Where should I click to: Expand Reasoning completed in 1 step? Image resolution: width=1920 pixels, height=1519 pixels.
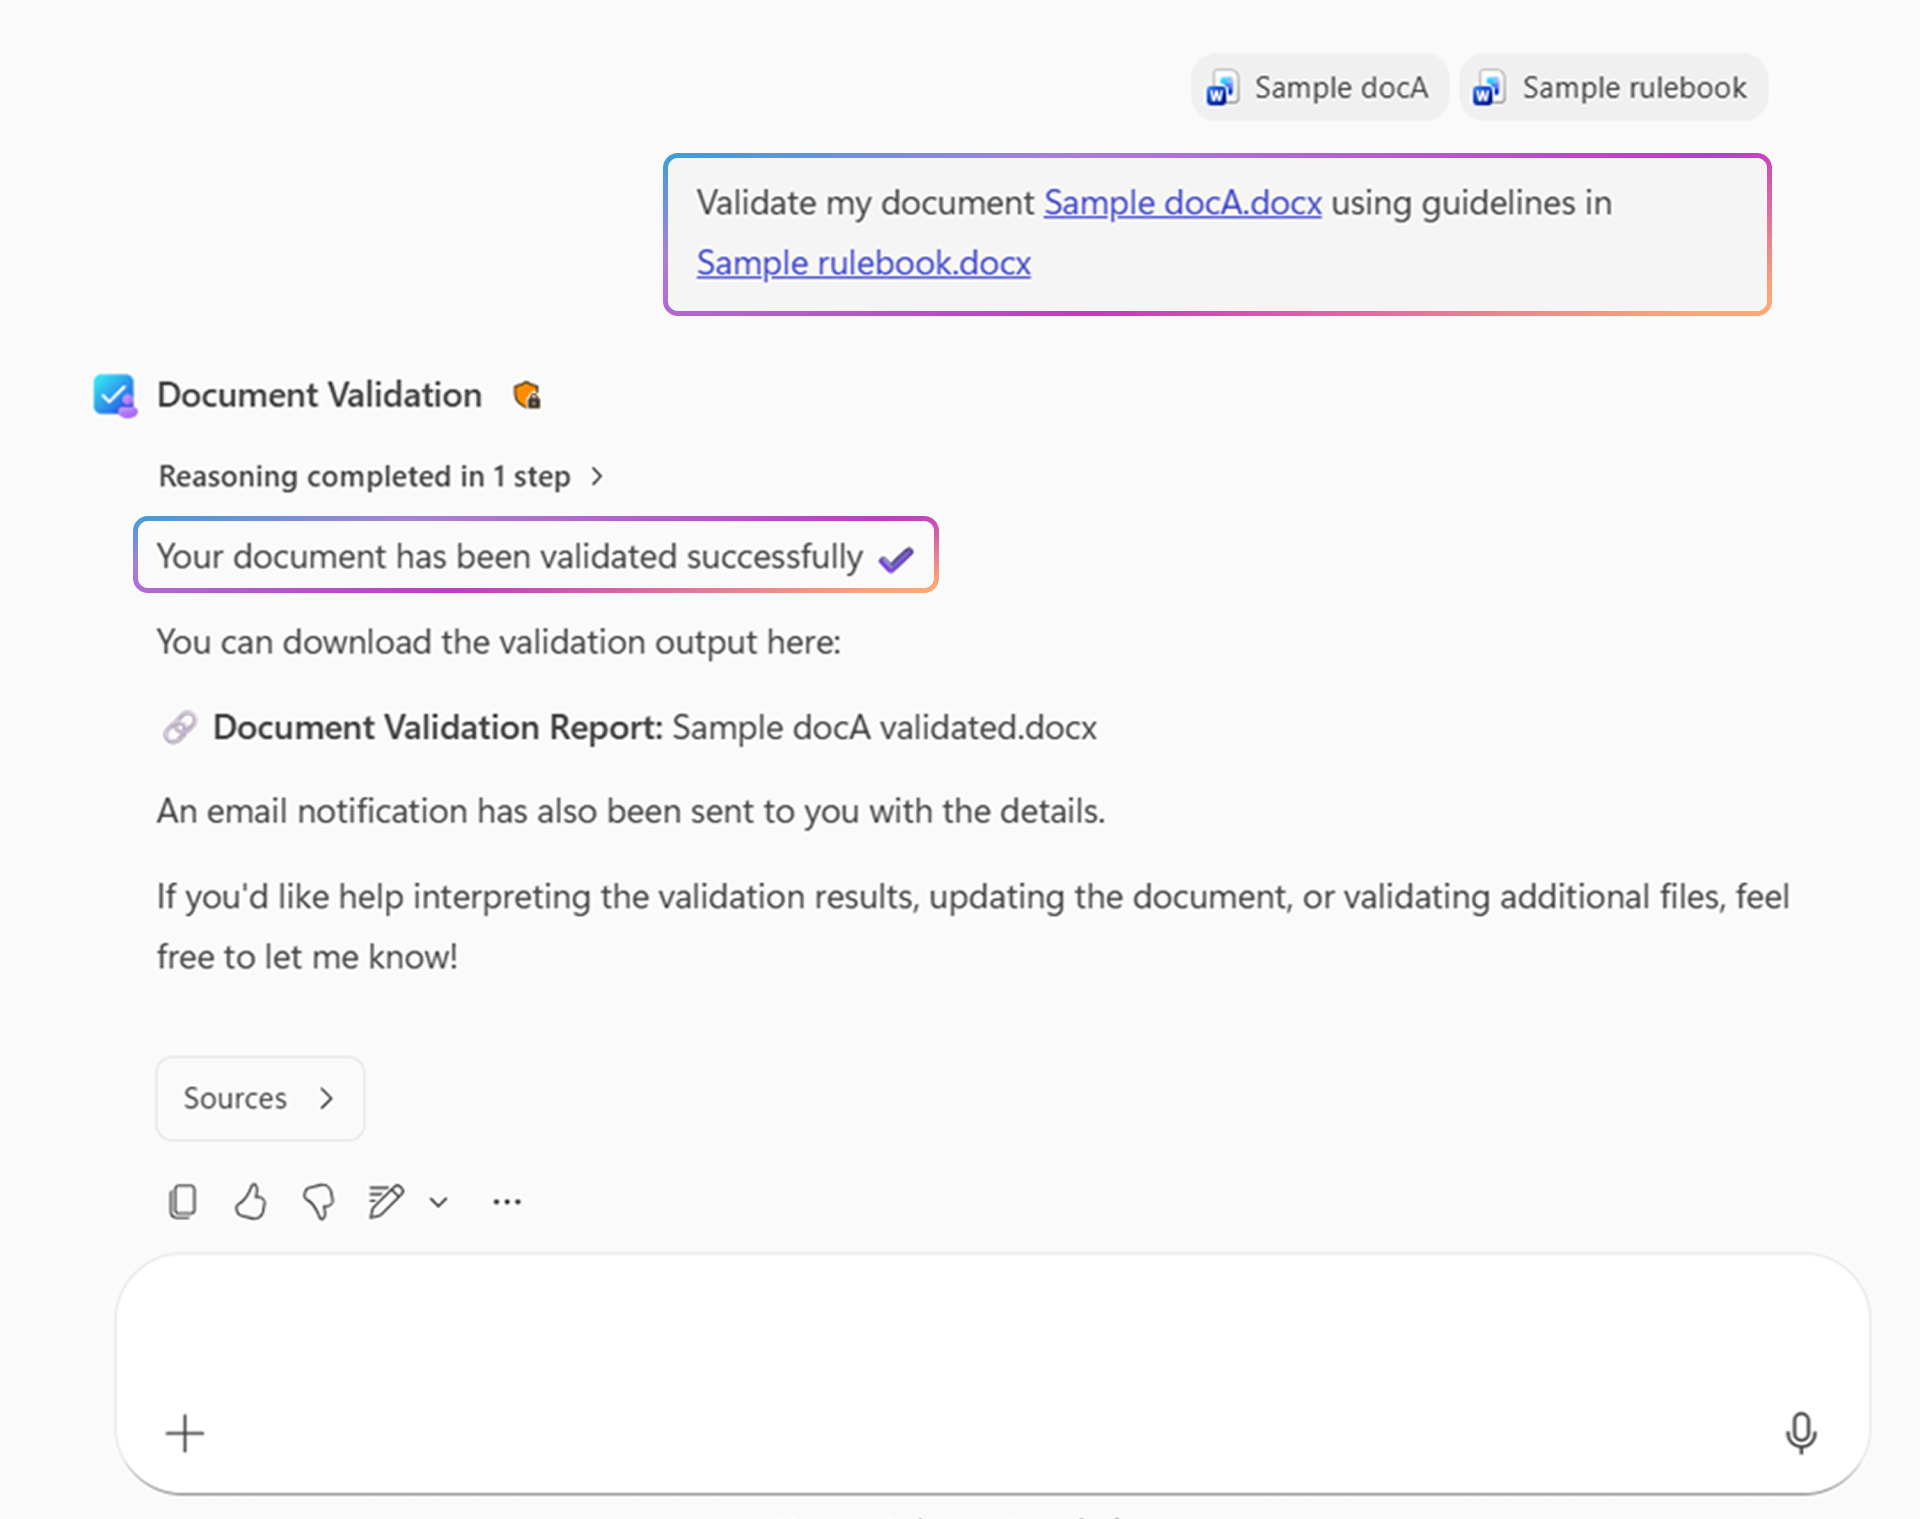click(x=380, y=476)
